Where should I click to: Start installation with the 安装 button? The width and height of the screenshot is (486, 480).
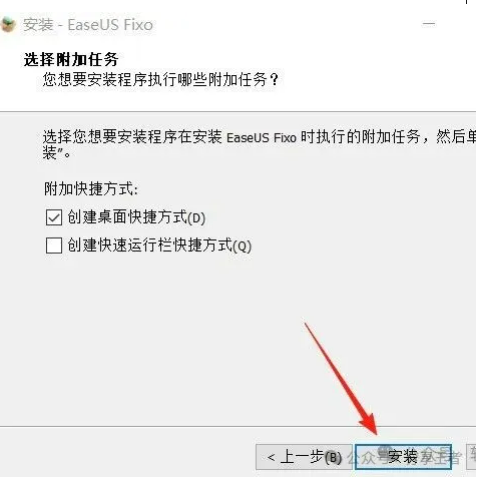[403, 457]
